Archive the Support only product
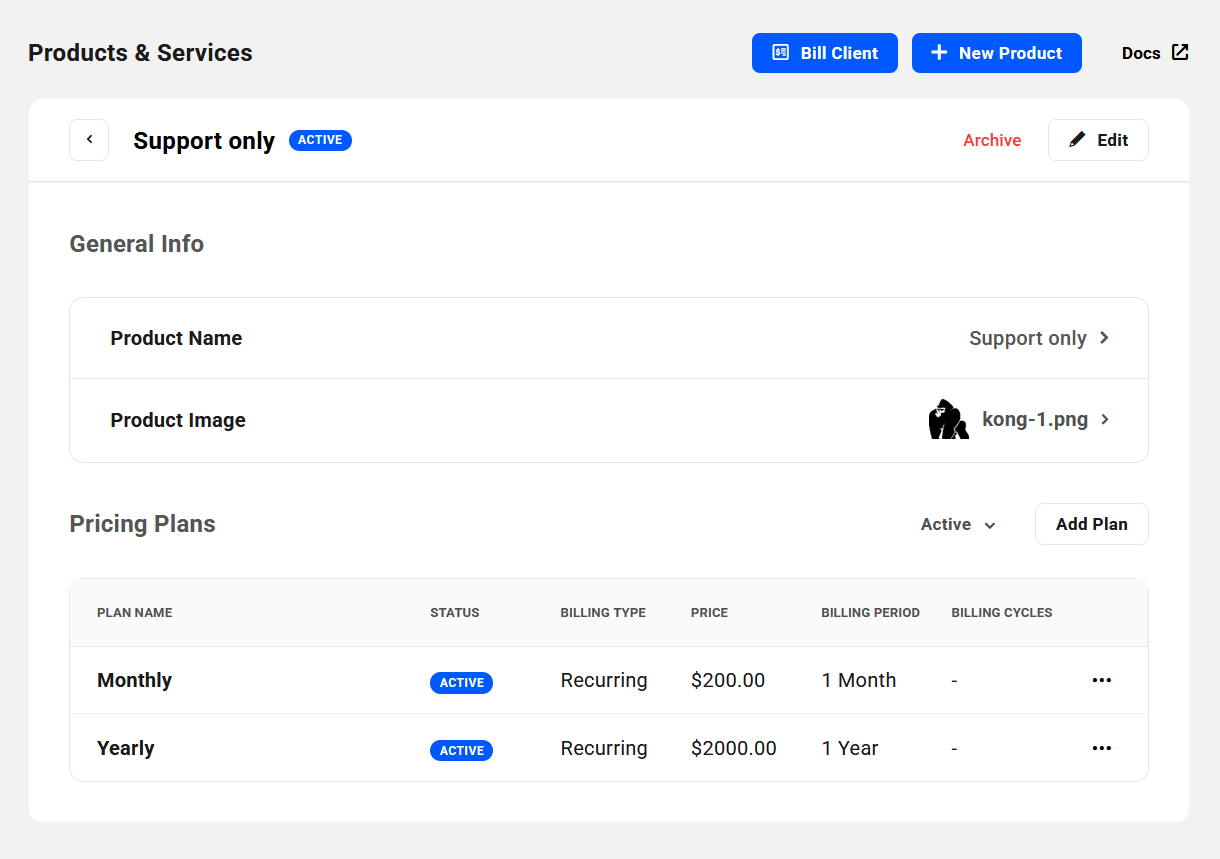The width and height of the screenshot is (1220, 859). click(992, 140)
